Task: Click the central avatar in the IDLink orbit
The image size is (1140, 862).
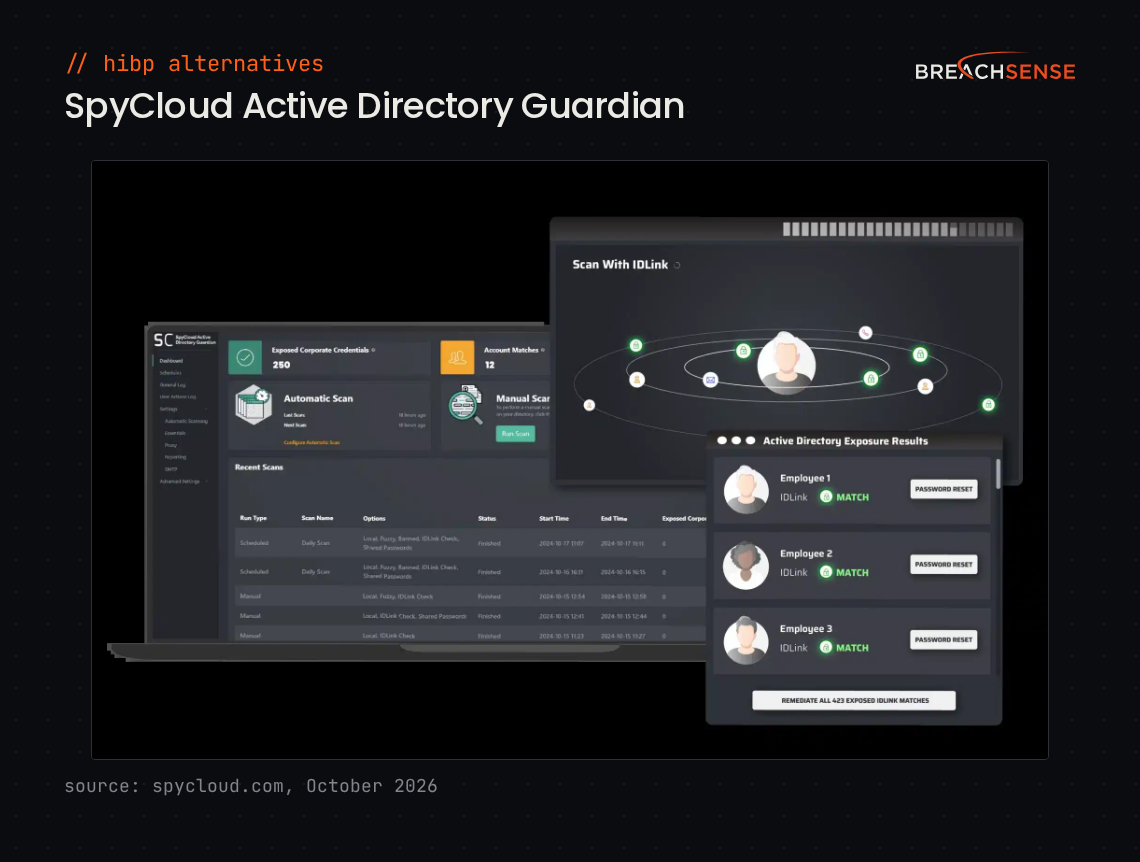Action: (786, 362)
